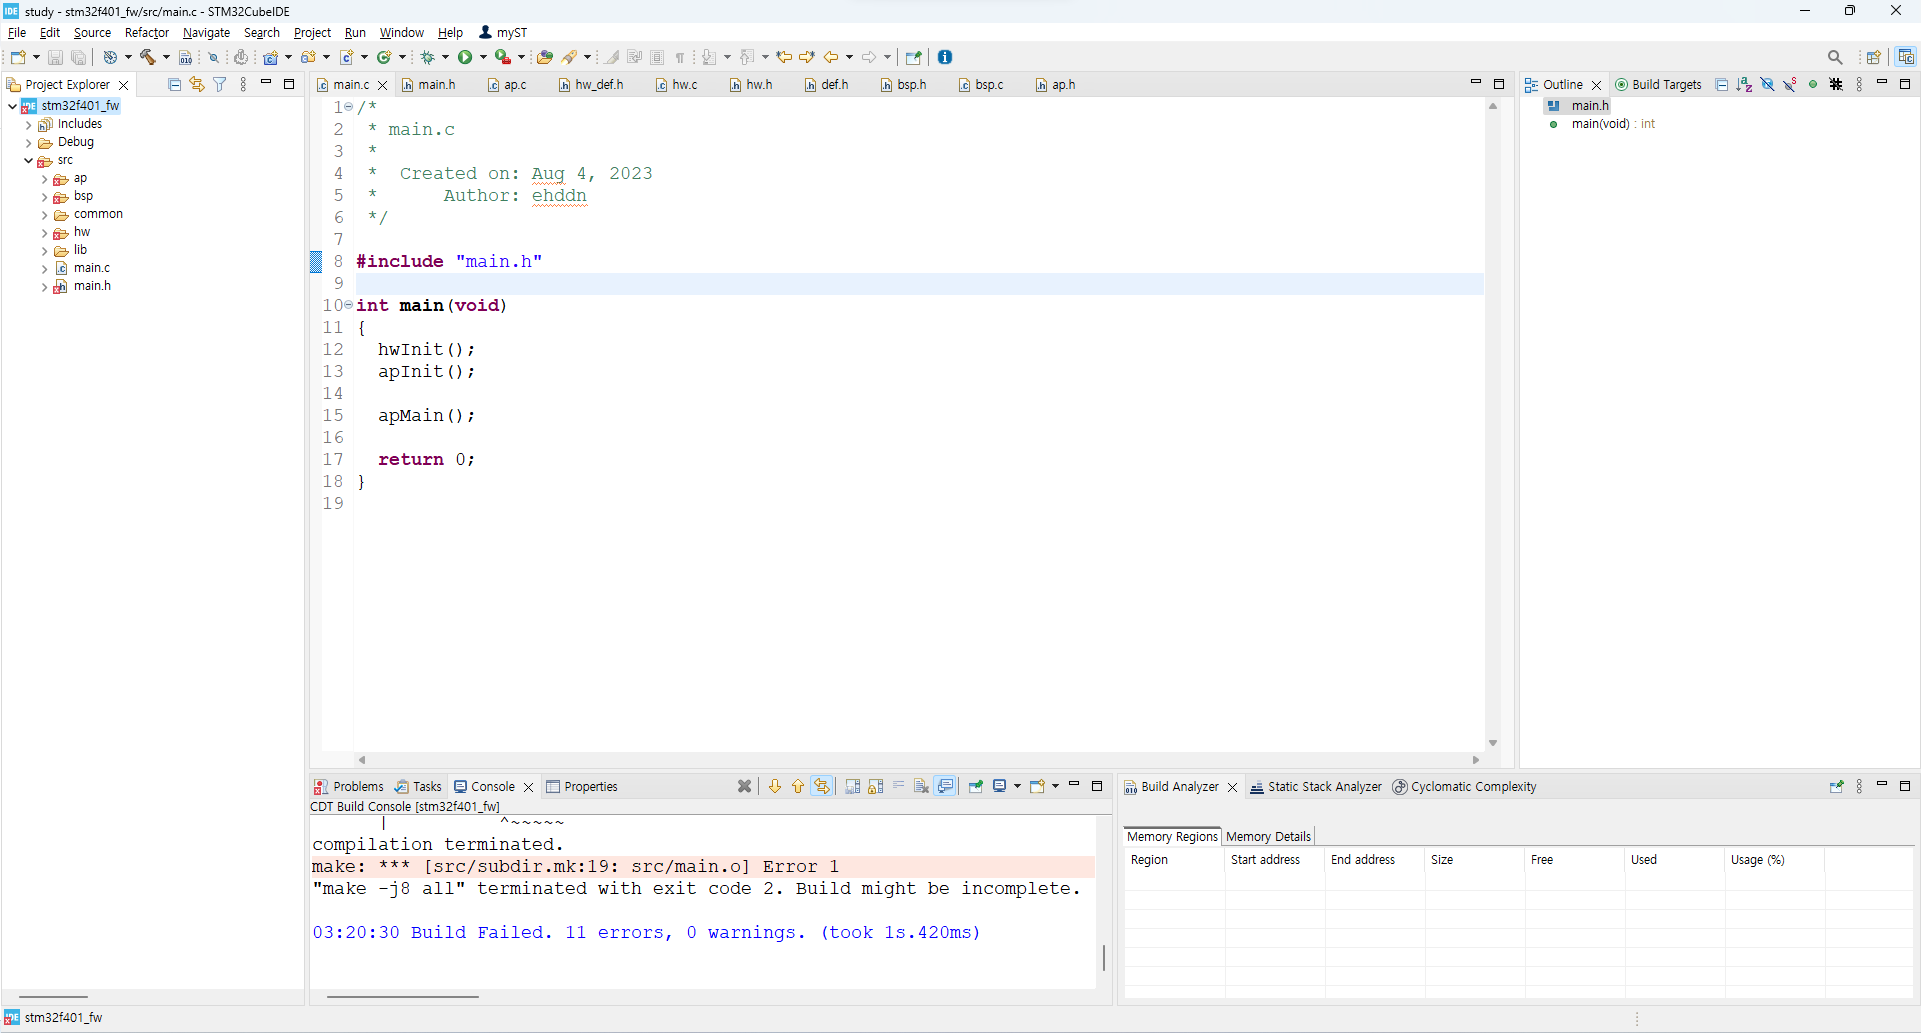Click the Remove Launch X in Console
Screen dimensions: 1921x1033
pyautogui.click(x=745, y=787)
